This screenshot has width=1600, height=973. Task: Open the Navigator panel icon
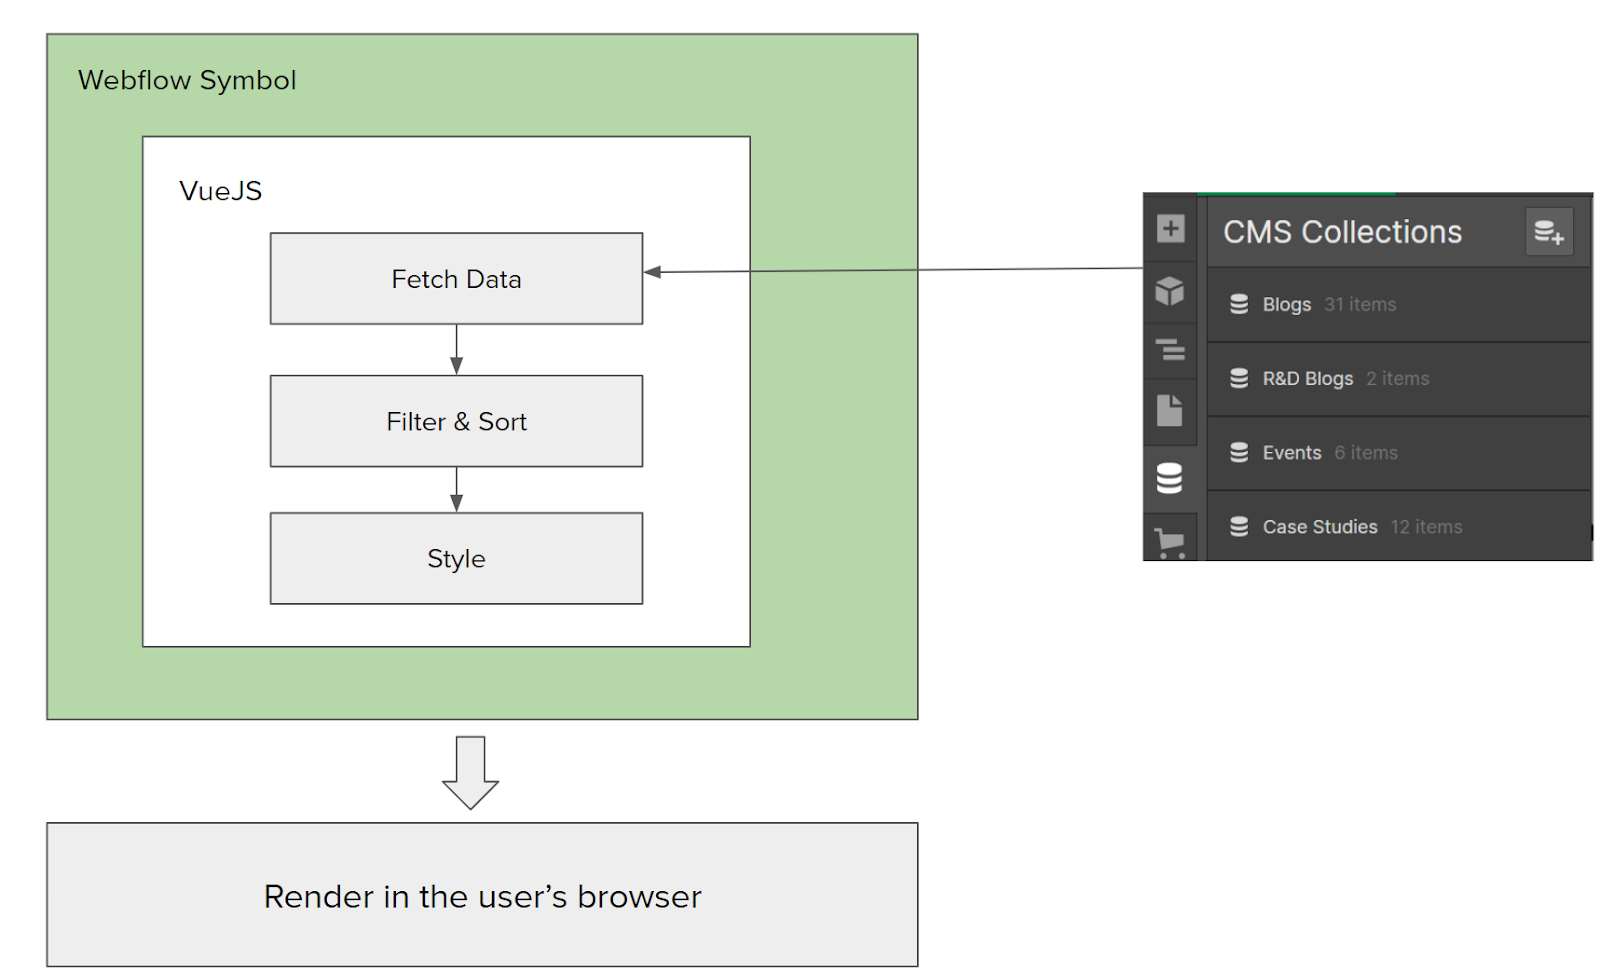coord(1170,350)
